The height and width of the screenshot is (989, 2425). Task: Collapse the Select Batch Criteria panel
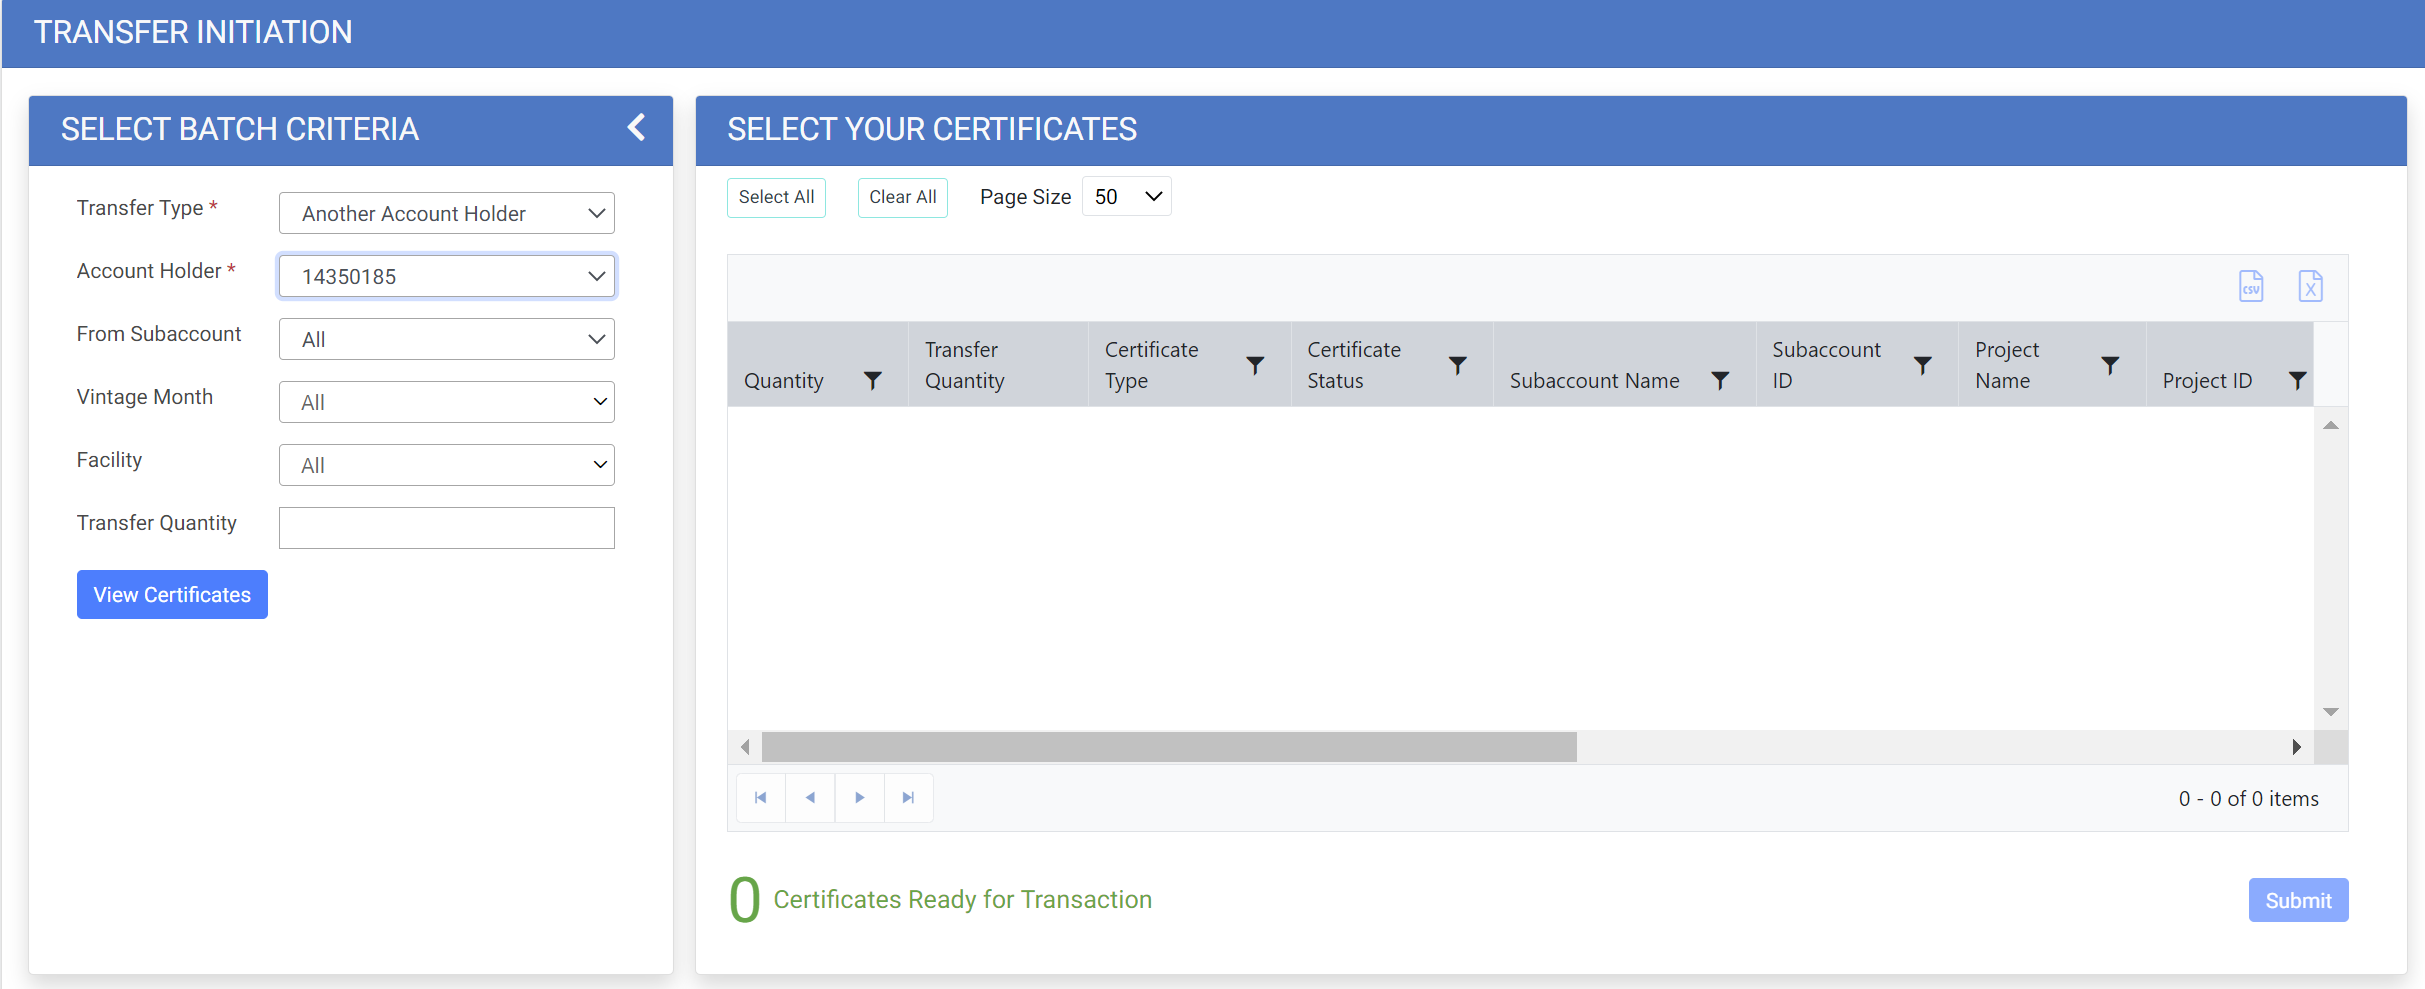[x=636, y=127]
